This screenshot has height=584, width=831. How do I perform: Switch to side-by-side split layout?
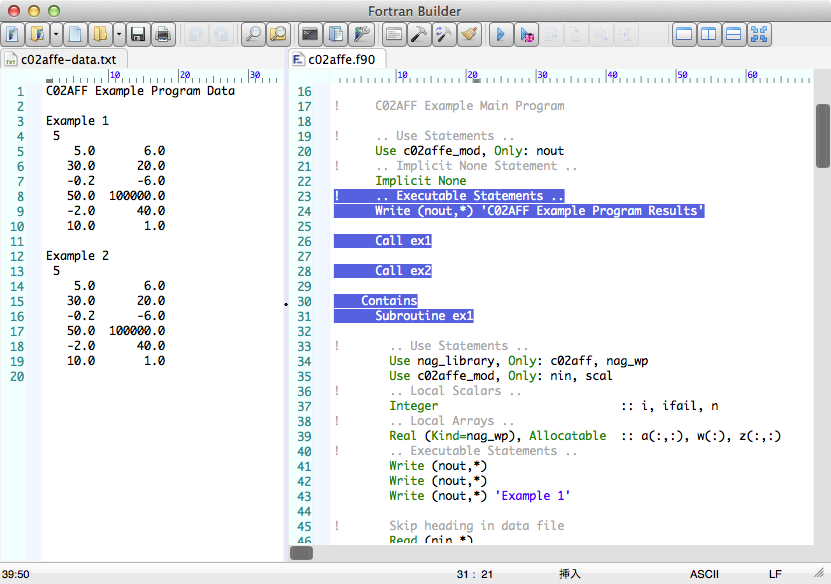click(x=709, y=35)
